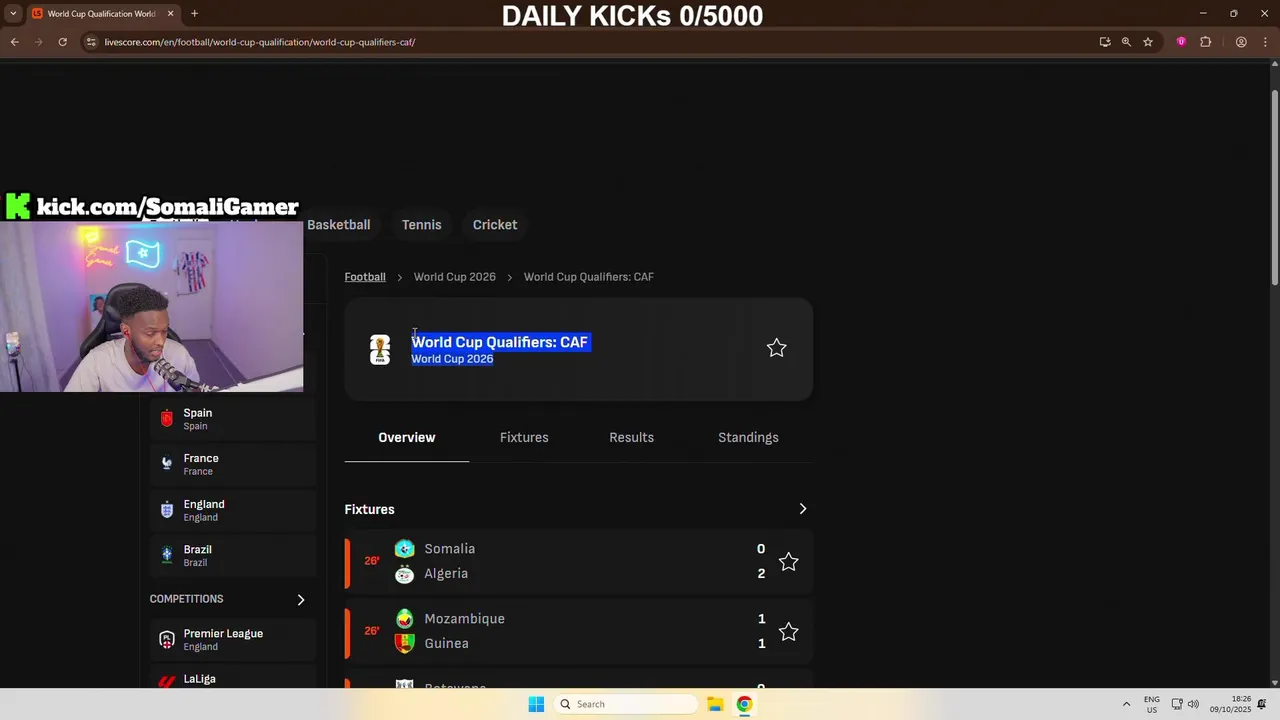
Task: Click the browser address bar URL
Action: click(x=260, y=42)
